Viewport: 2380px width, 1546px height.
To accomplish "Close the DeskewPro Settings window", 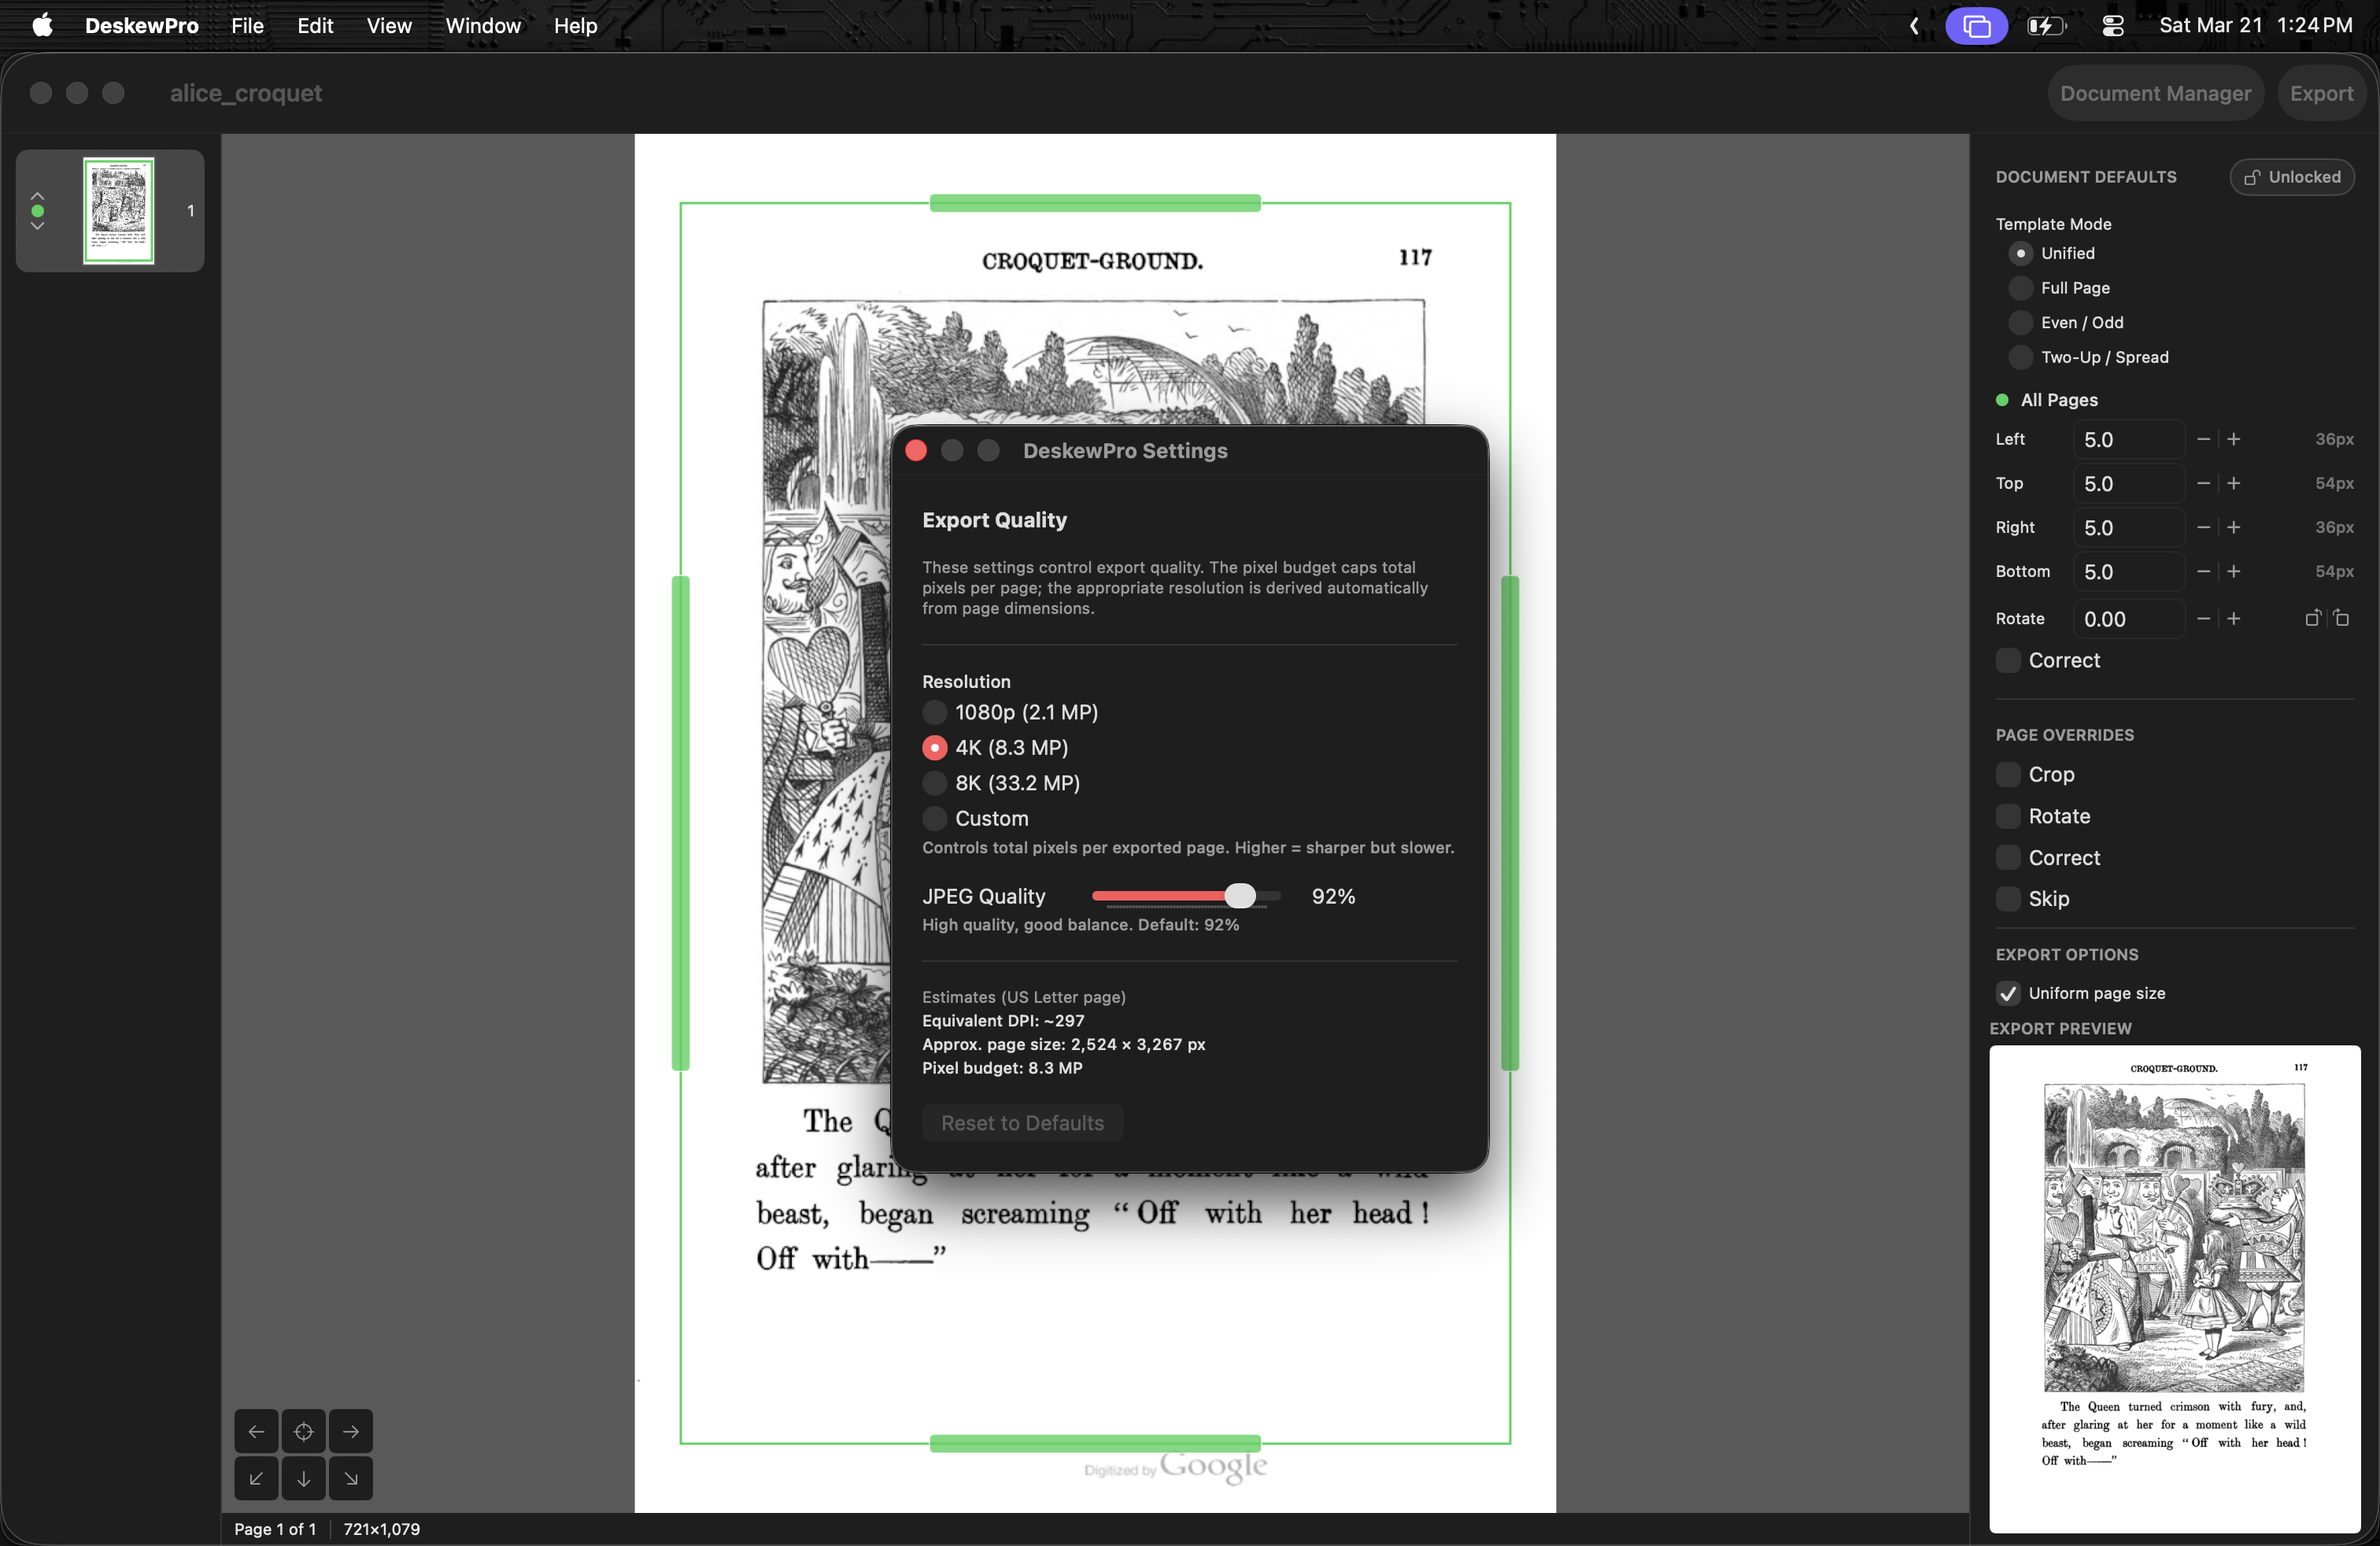I will point(915,450).
